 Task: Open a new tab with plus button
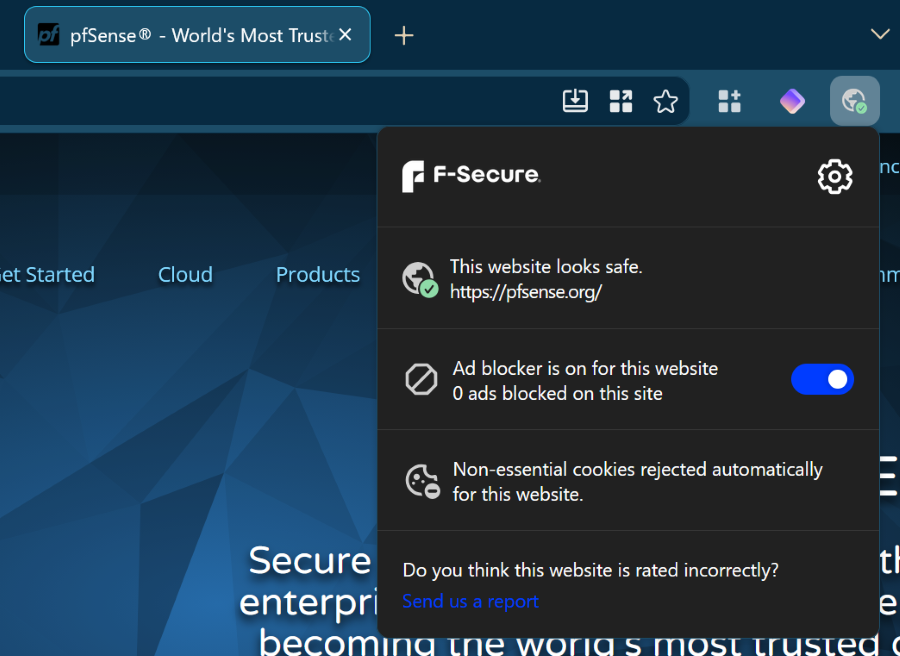[x=404, y=36]
